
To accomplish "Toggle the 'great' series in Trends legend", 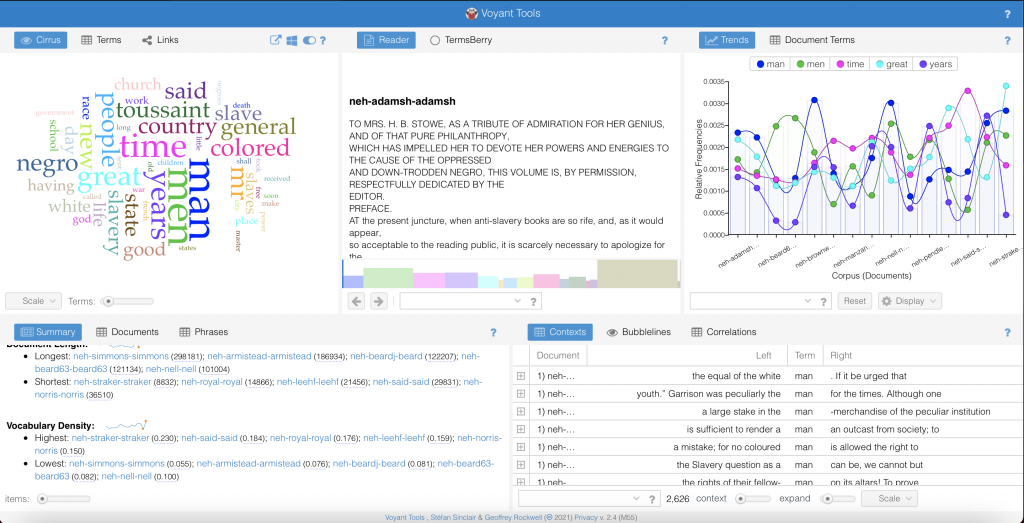I will click(x=889, y=64).
